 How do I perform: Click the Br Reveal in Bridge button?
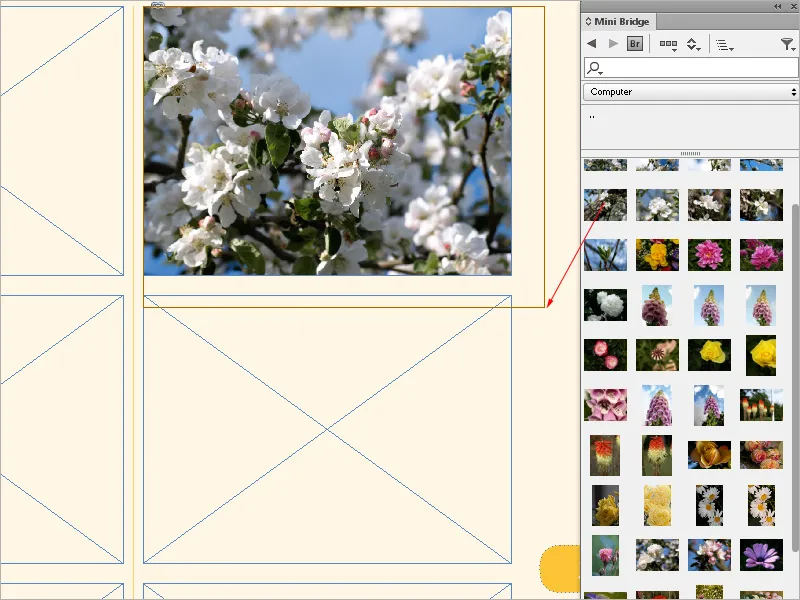[635, 44]
